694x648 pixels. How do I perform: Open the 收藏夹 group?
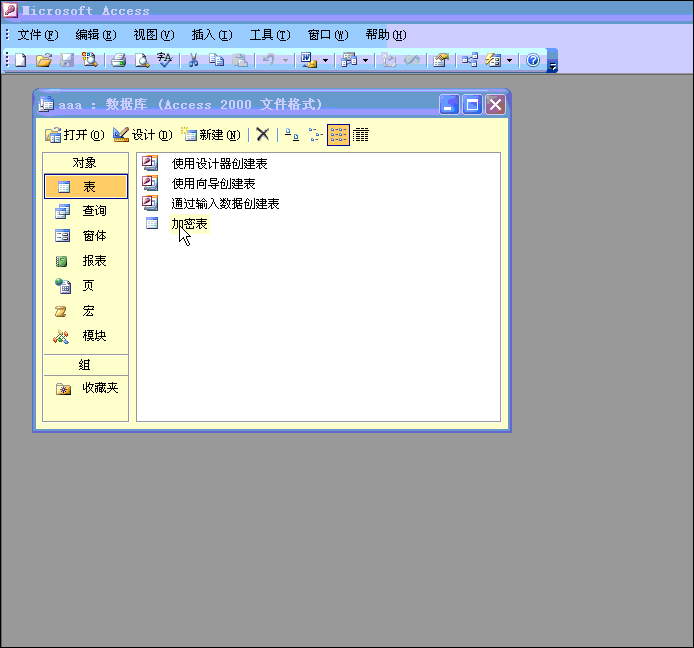[x=86, y=388]
